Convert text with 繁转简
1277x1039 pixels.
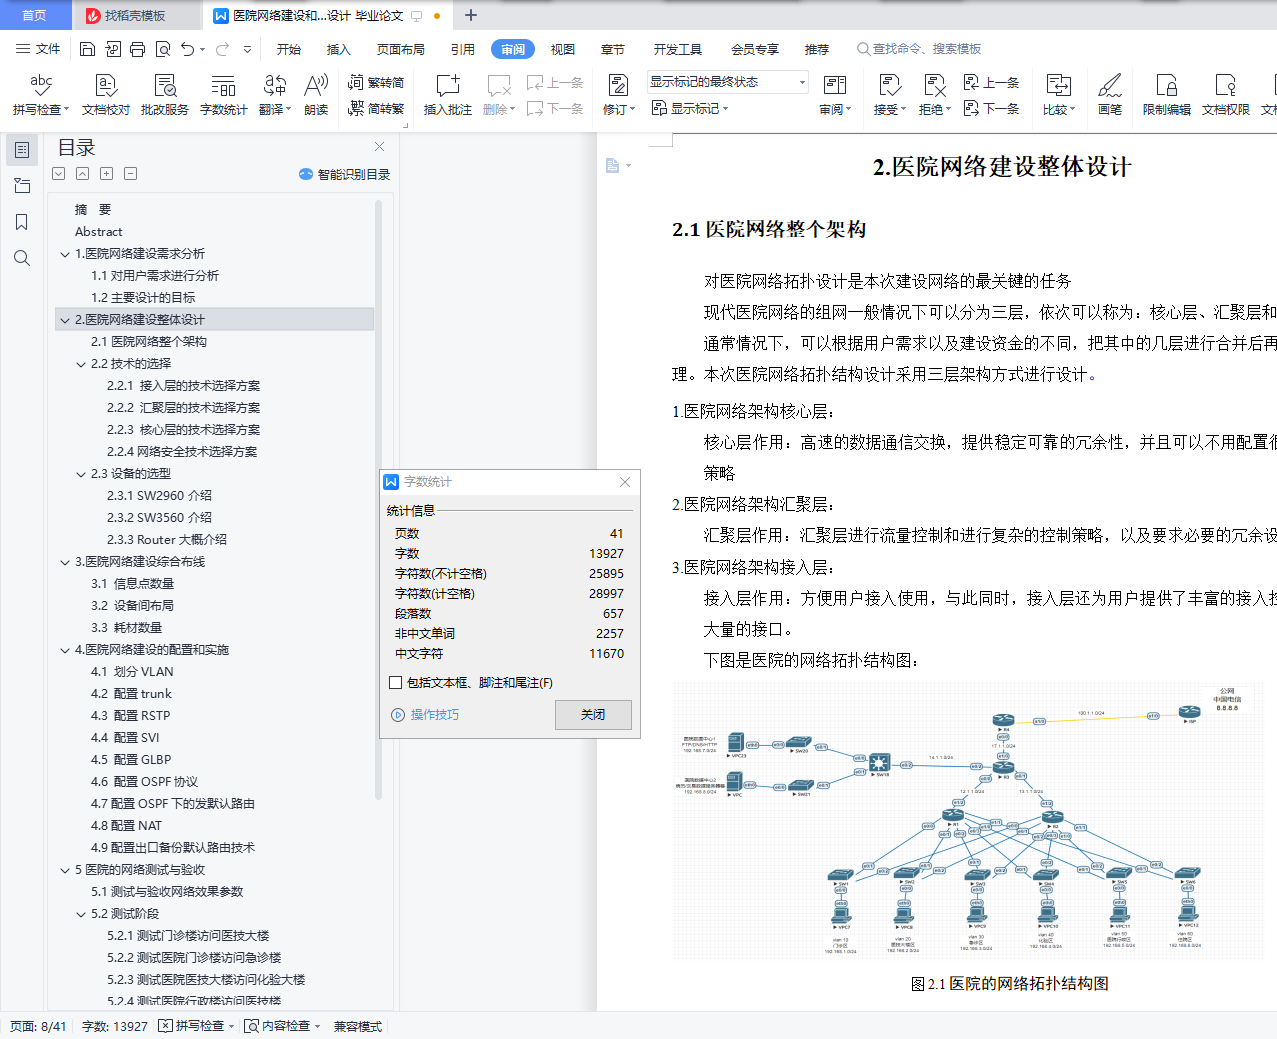(376, 83)
